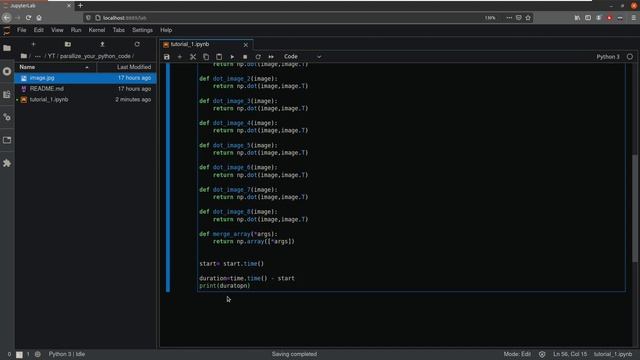This screenshot has height=360, width=640.
Task: Interrupt the kernel with the stop icon
Action: [245, 57]
